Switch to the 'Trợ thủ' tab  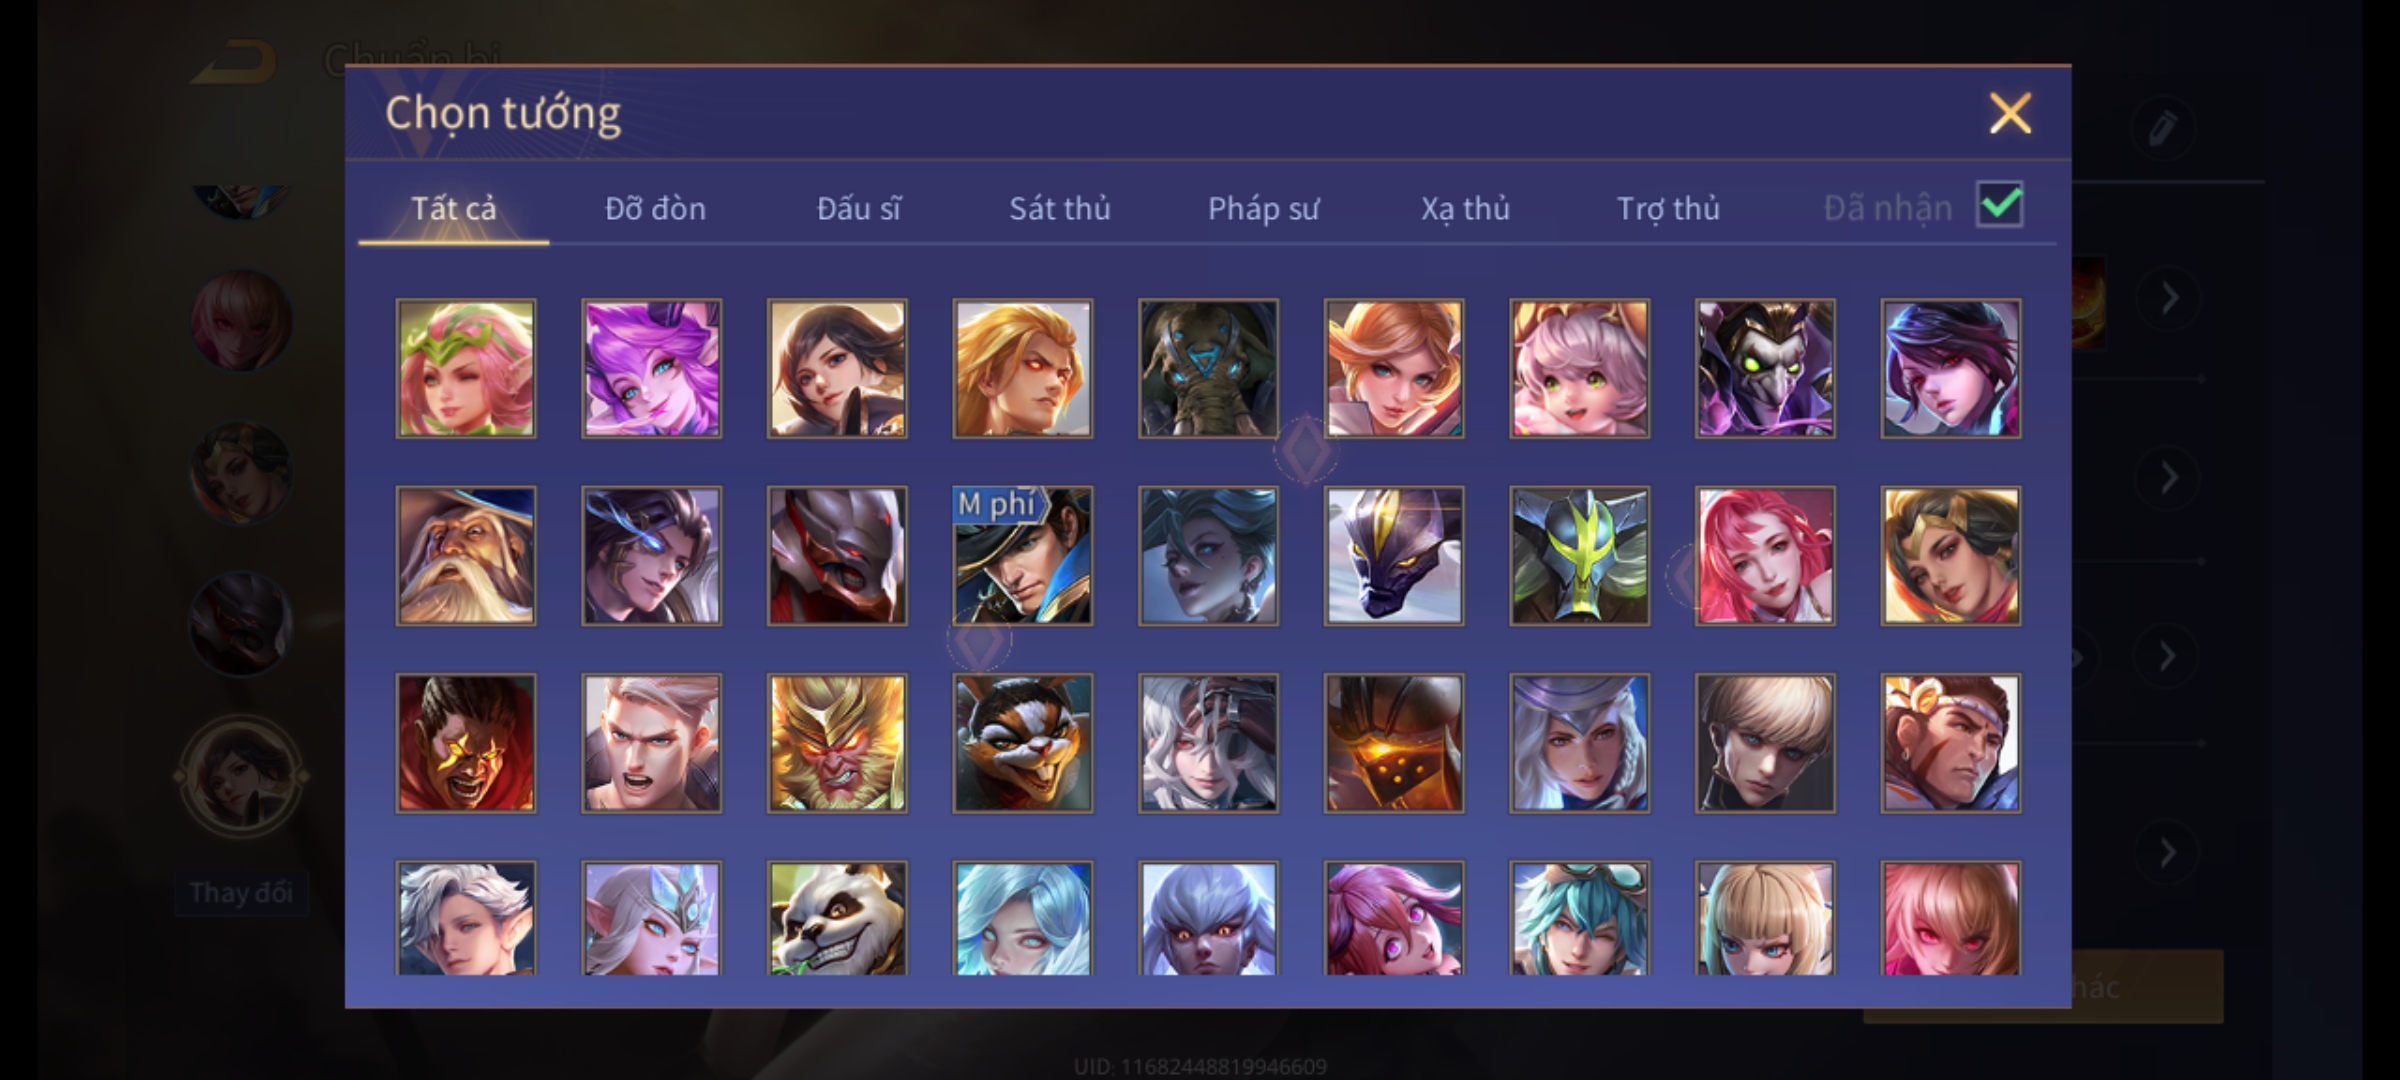coord(1668,208)
